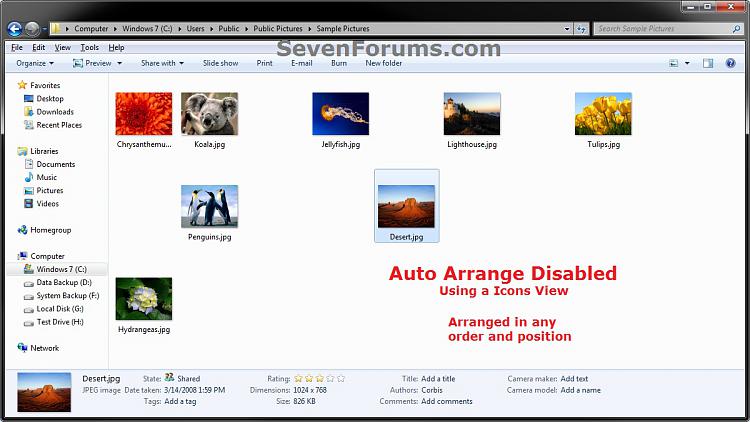
Task: Click the Public breadcrumb in address bar
Action: [229, 29]
